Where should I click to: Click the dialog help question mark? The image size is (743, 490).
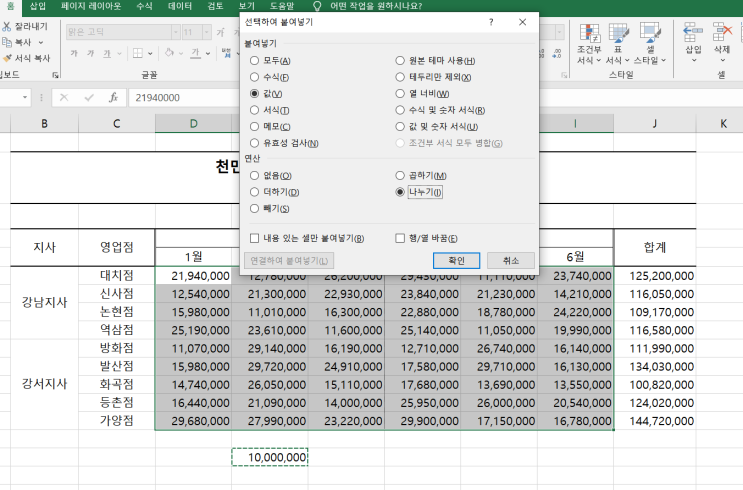click(x=491, y=22)
